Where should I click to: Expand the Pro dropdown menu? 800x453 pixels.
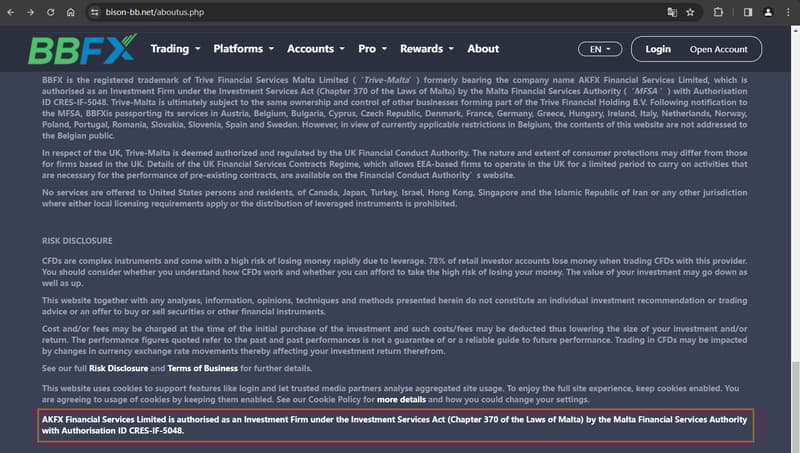tap(372, 49)
